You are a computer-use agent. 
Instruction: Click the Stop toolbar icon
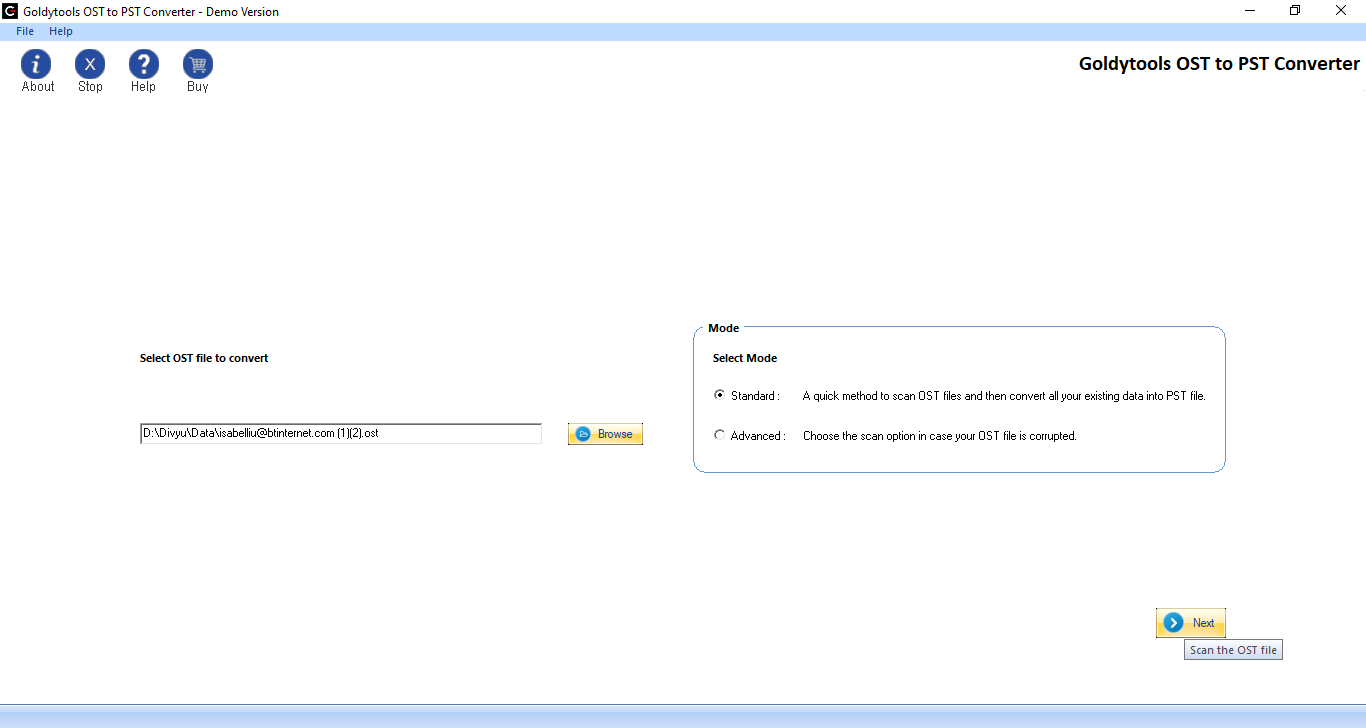(x=89, y=63)
